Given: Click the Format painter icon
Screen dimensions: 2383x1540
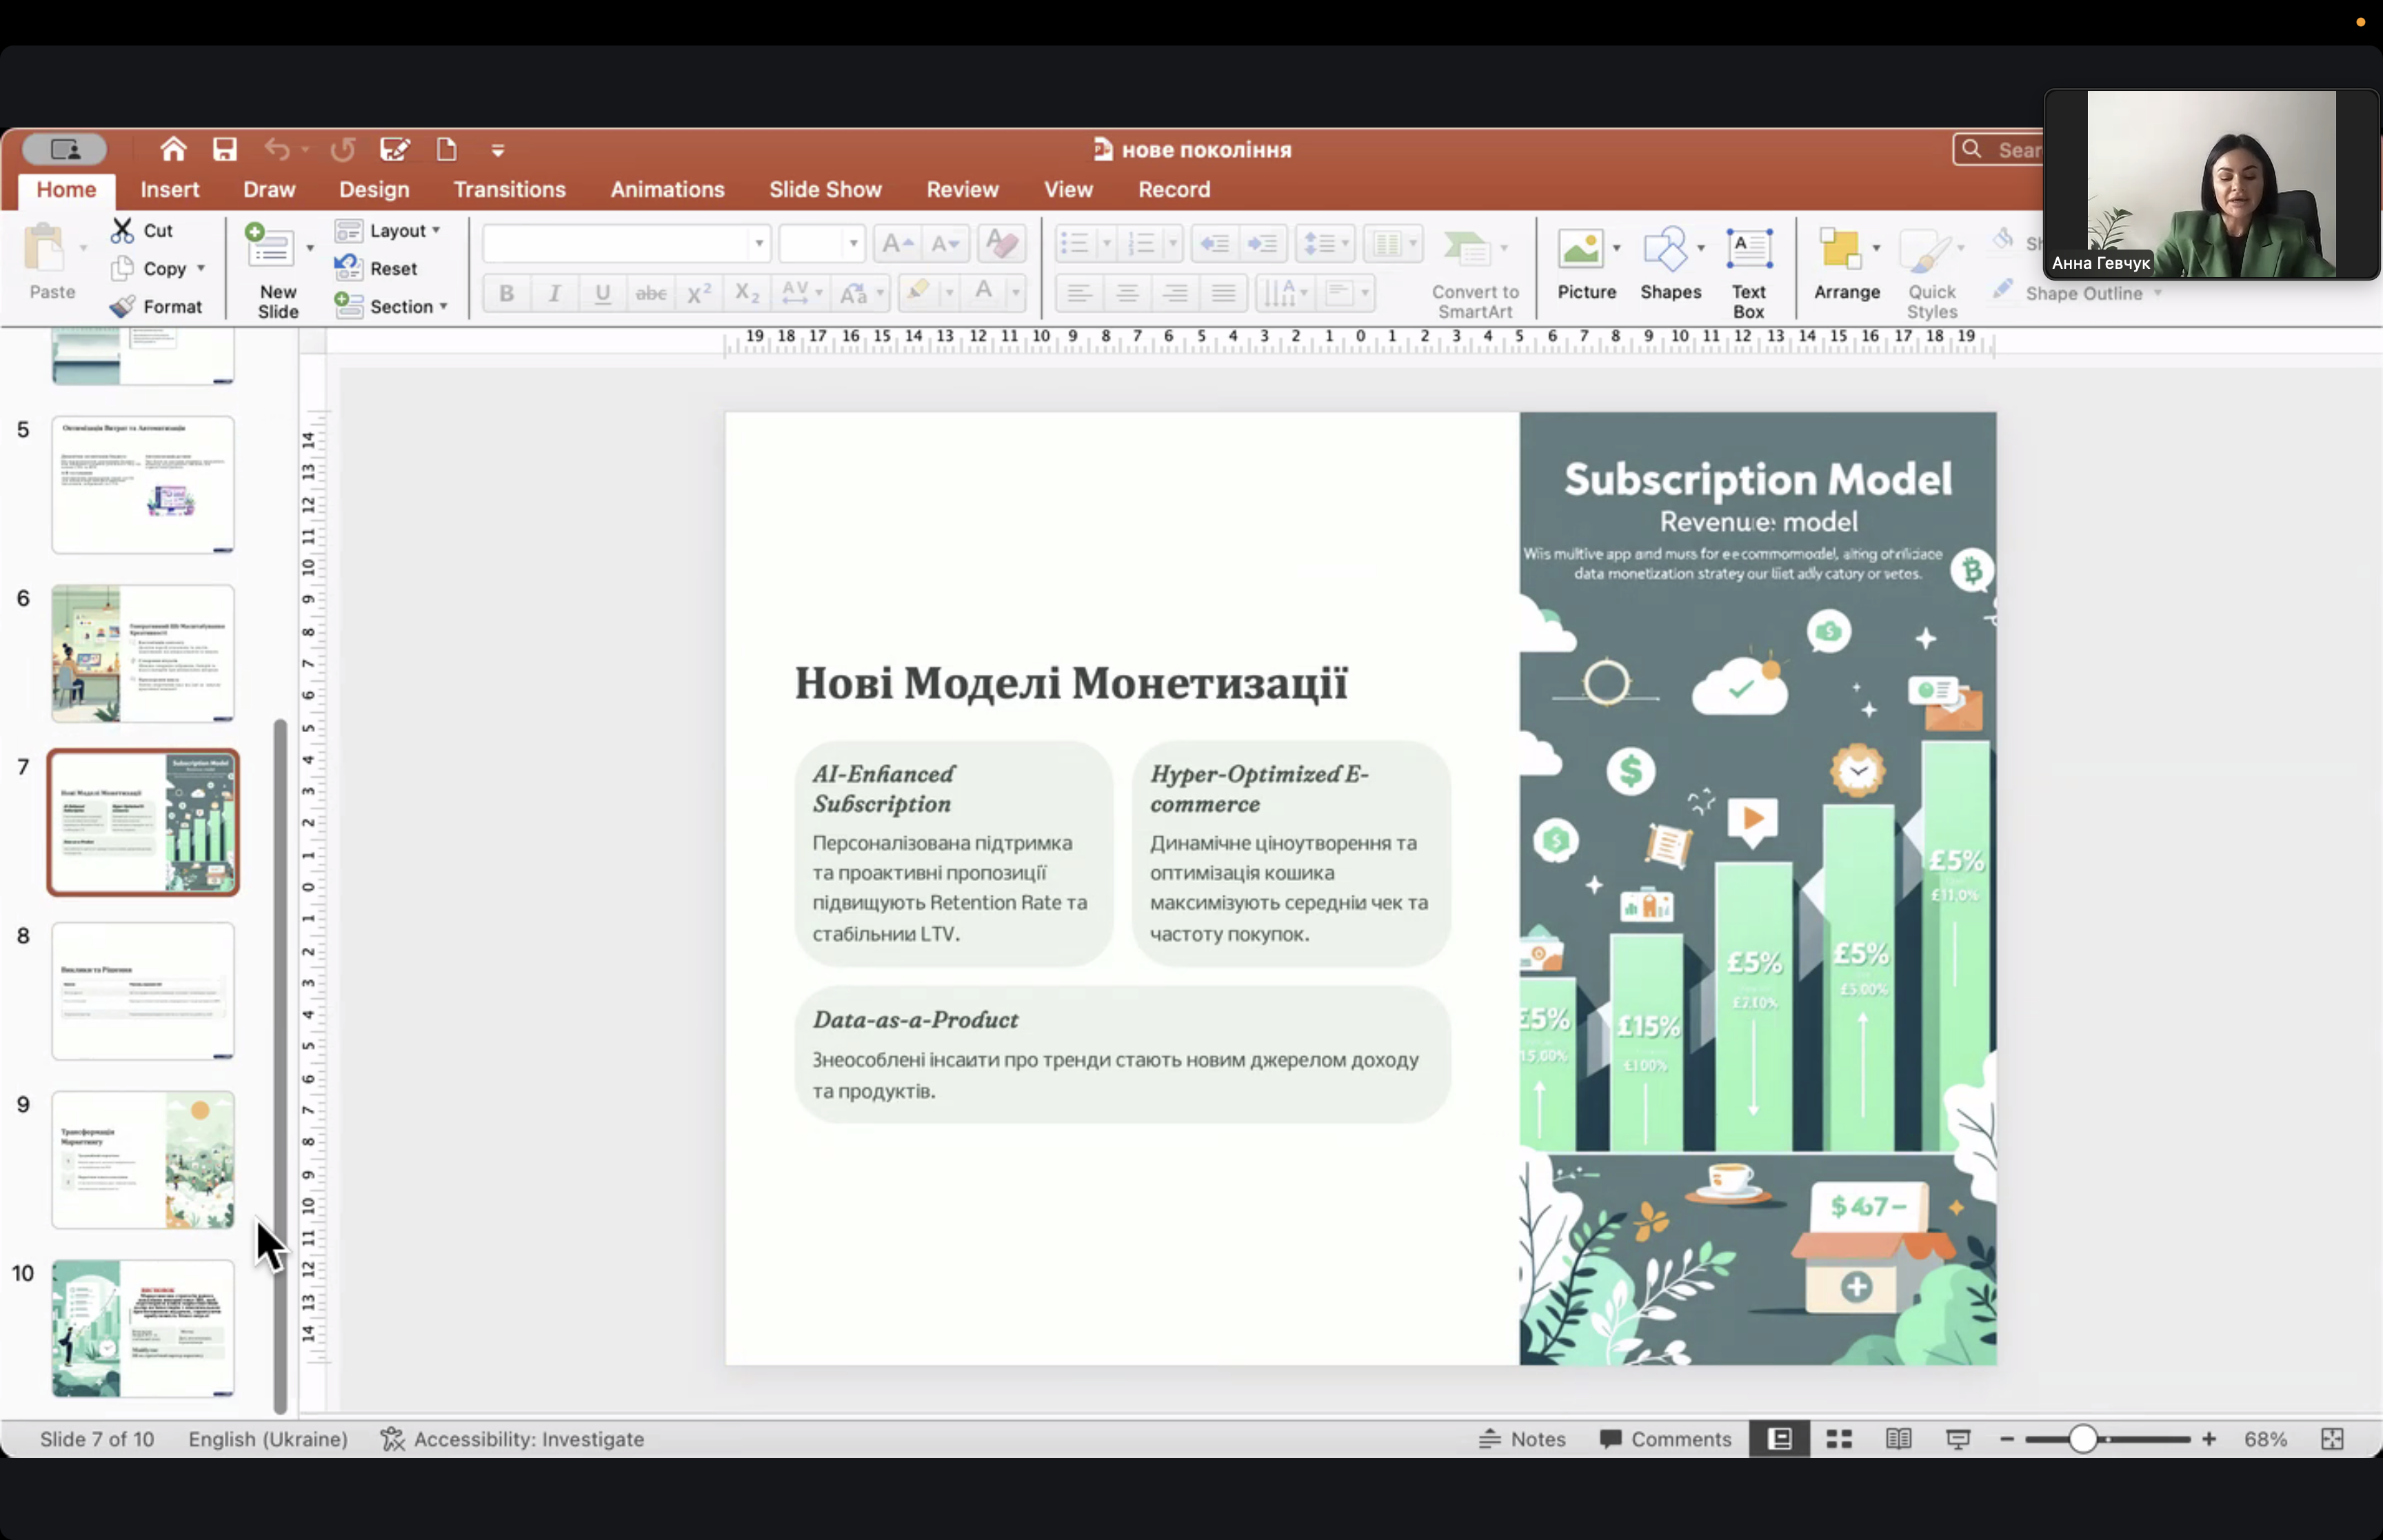Looking at the screenshot, I should click(x=122, y=306).
